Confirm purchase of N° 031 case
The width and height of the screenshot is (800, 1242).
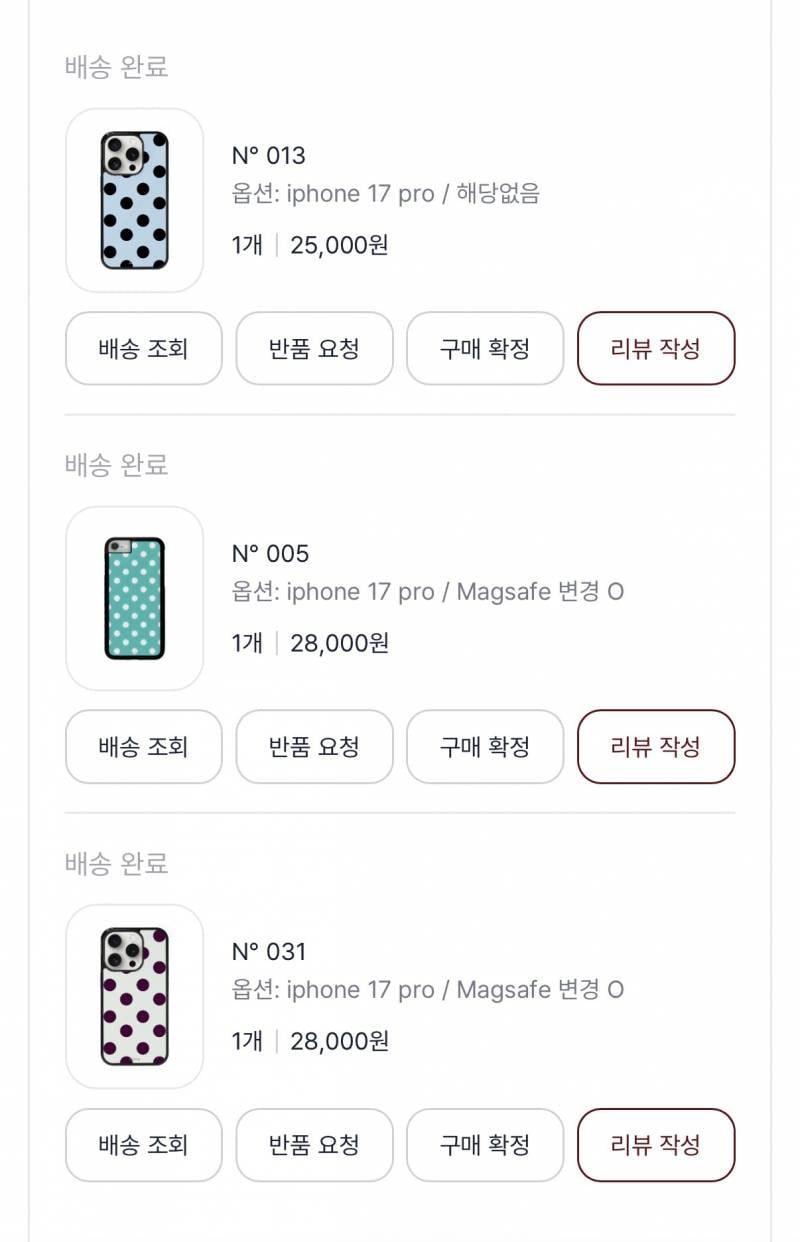485,1144
